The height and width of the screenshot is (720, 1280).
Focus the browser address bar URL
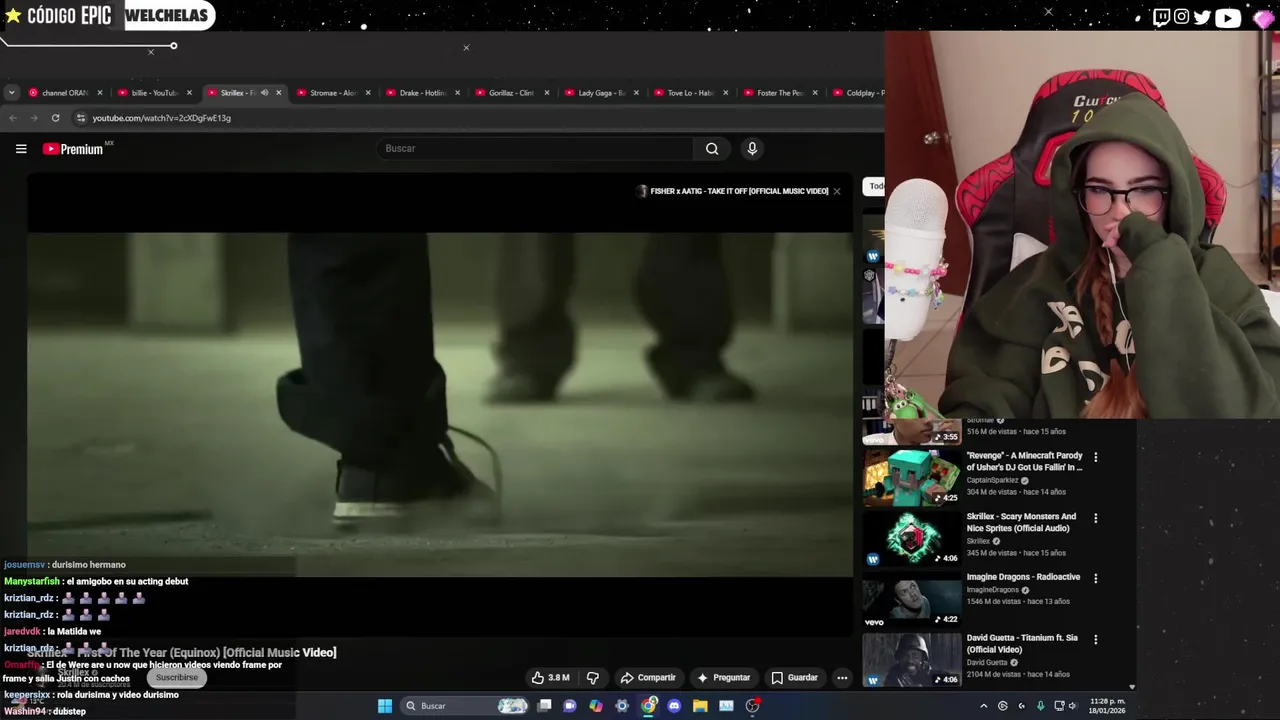pyautogui.click(x=161, y=118)
